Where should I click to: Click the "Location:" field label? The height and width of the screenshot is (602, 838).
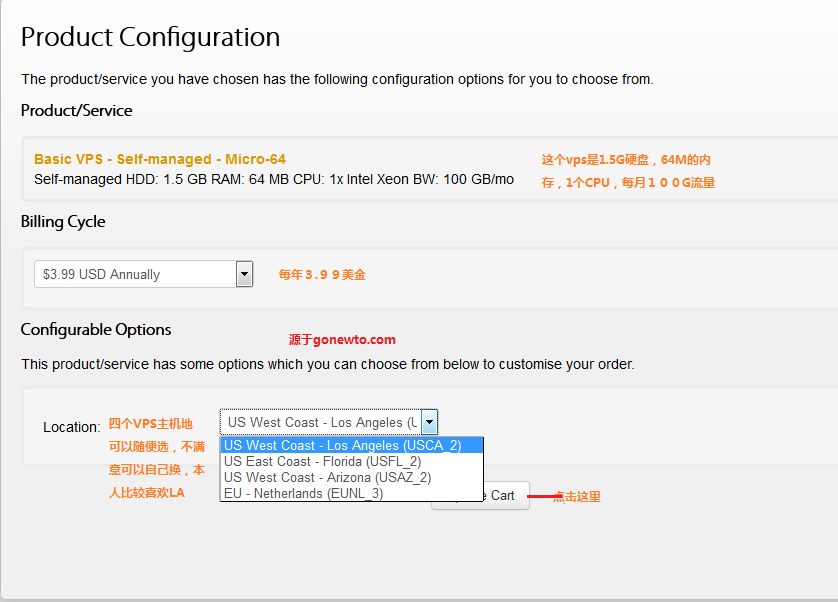point(71,427)
